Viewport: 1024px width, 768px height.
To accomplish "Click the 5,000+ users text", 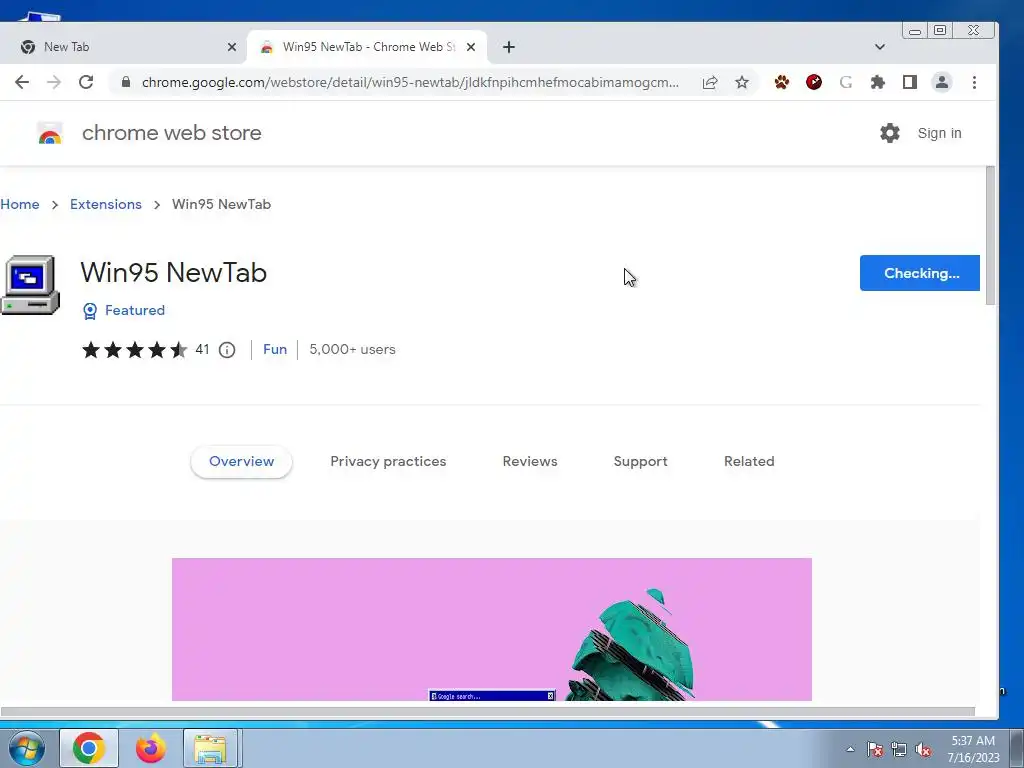I will click(x=352, y=349).
